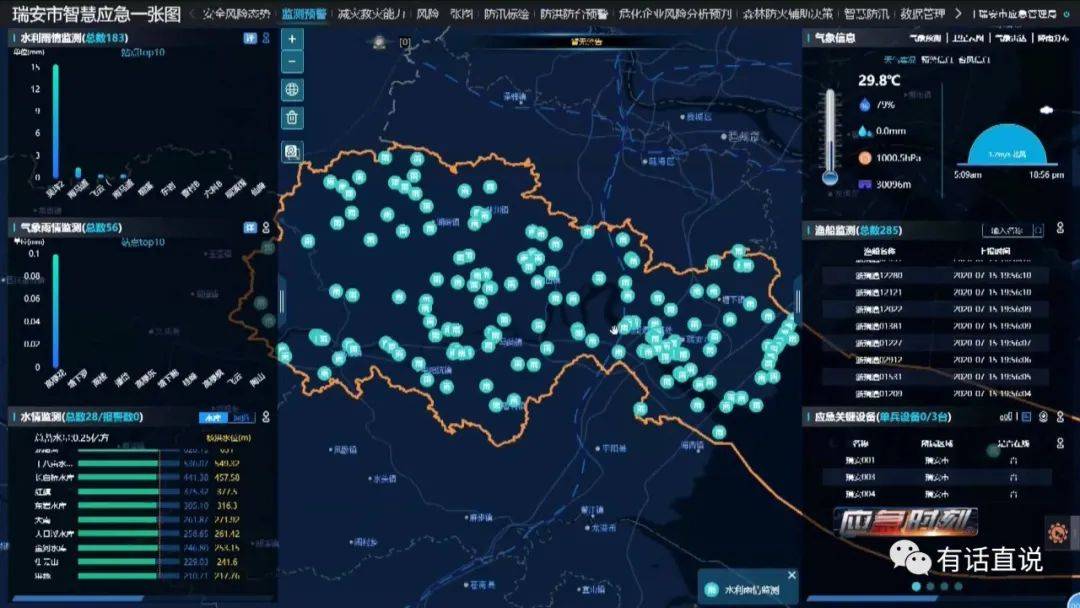Select fishing boat row ending 12121

[935, 292]
